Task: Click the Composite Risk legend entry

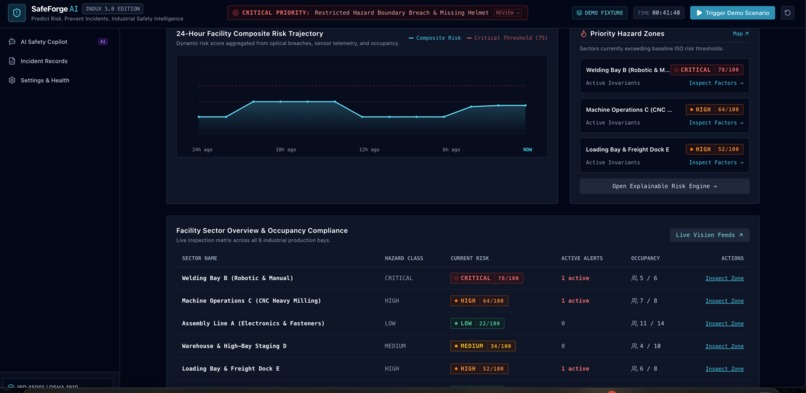Action: click(434, 38)
